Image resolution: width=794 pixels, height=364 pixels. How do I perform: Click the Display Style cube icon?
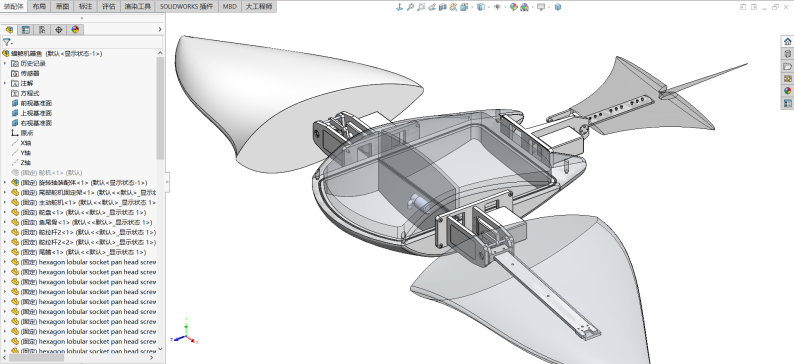point(481,7)
